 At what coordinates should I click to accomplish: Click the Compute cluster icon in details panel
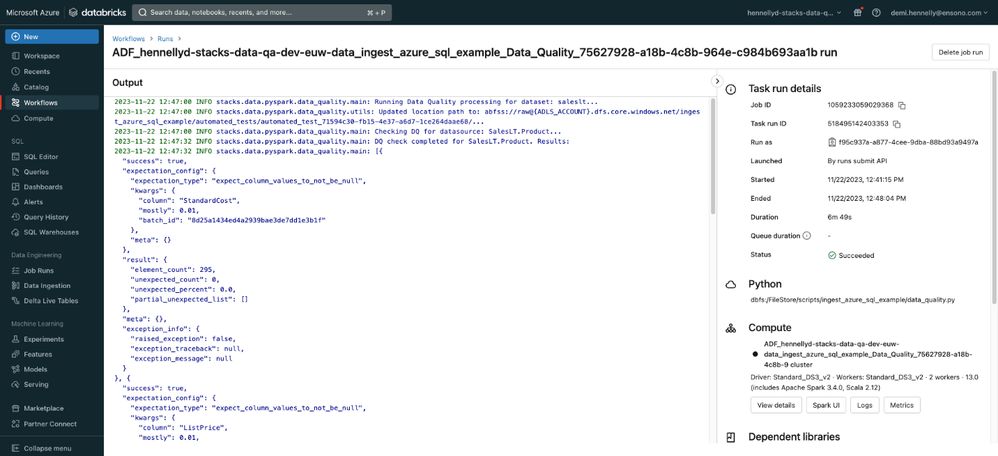point(731,328)
